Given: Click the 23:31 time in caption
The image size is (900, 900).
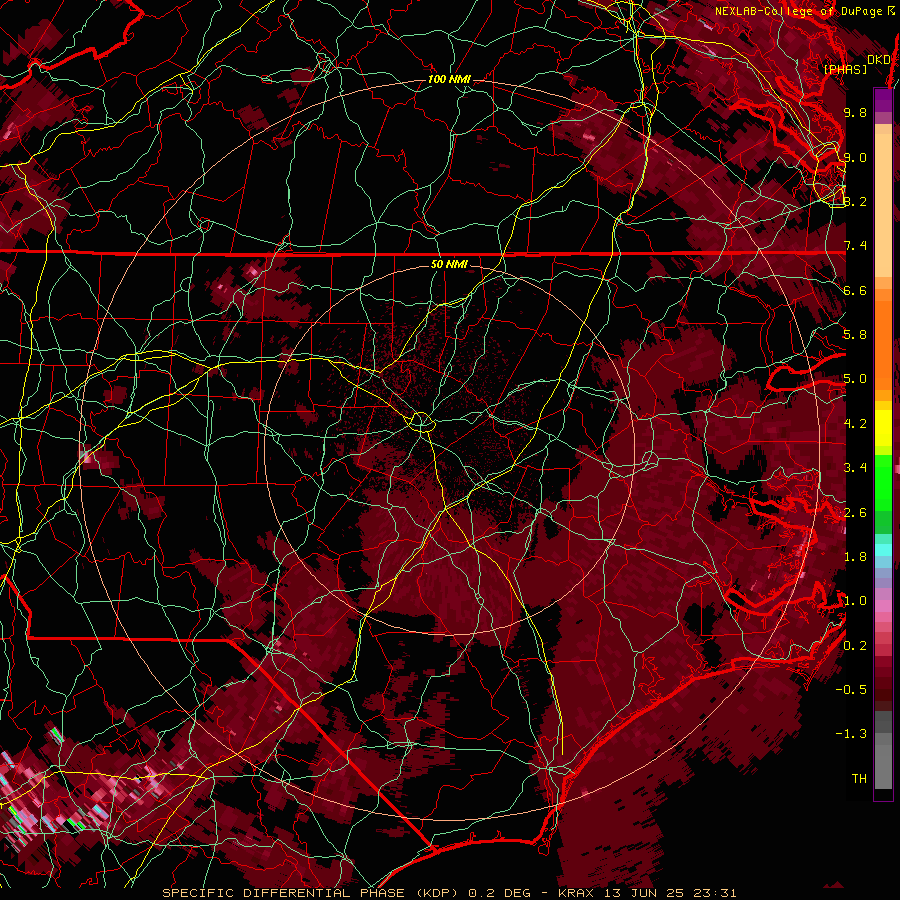Looking at the screenshot, I should pos(716,893).
